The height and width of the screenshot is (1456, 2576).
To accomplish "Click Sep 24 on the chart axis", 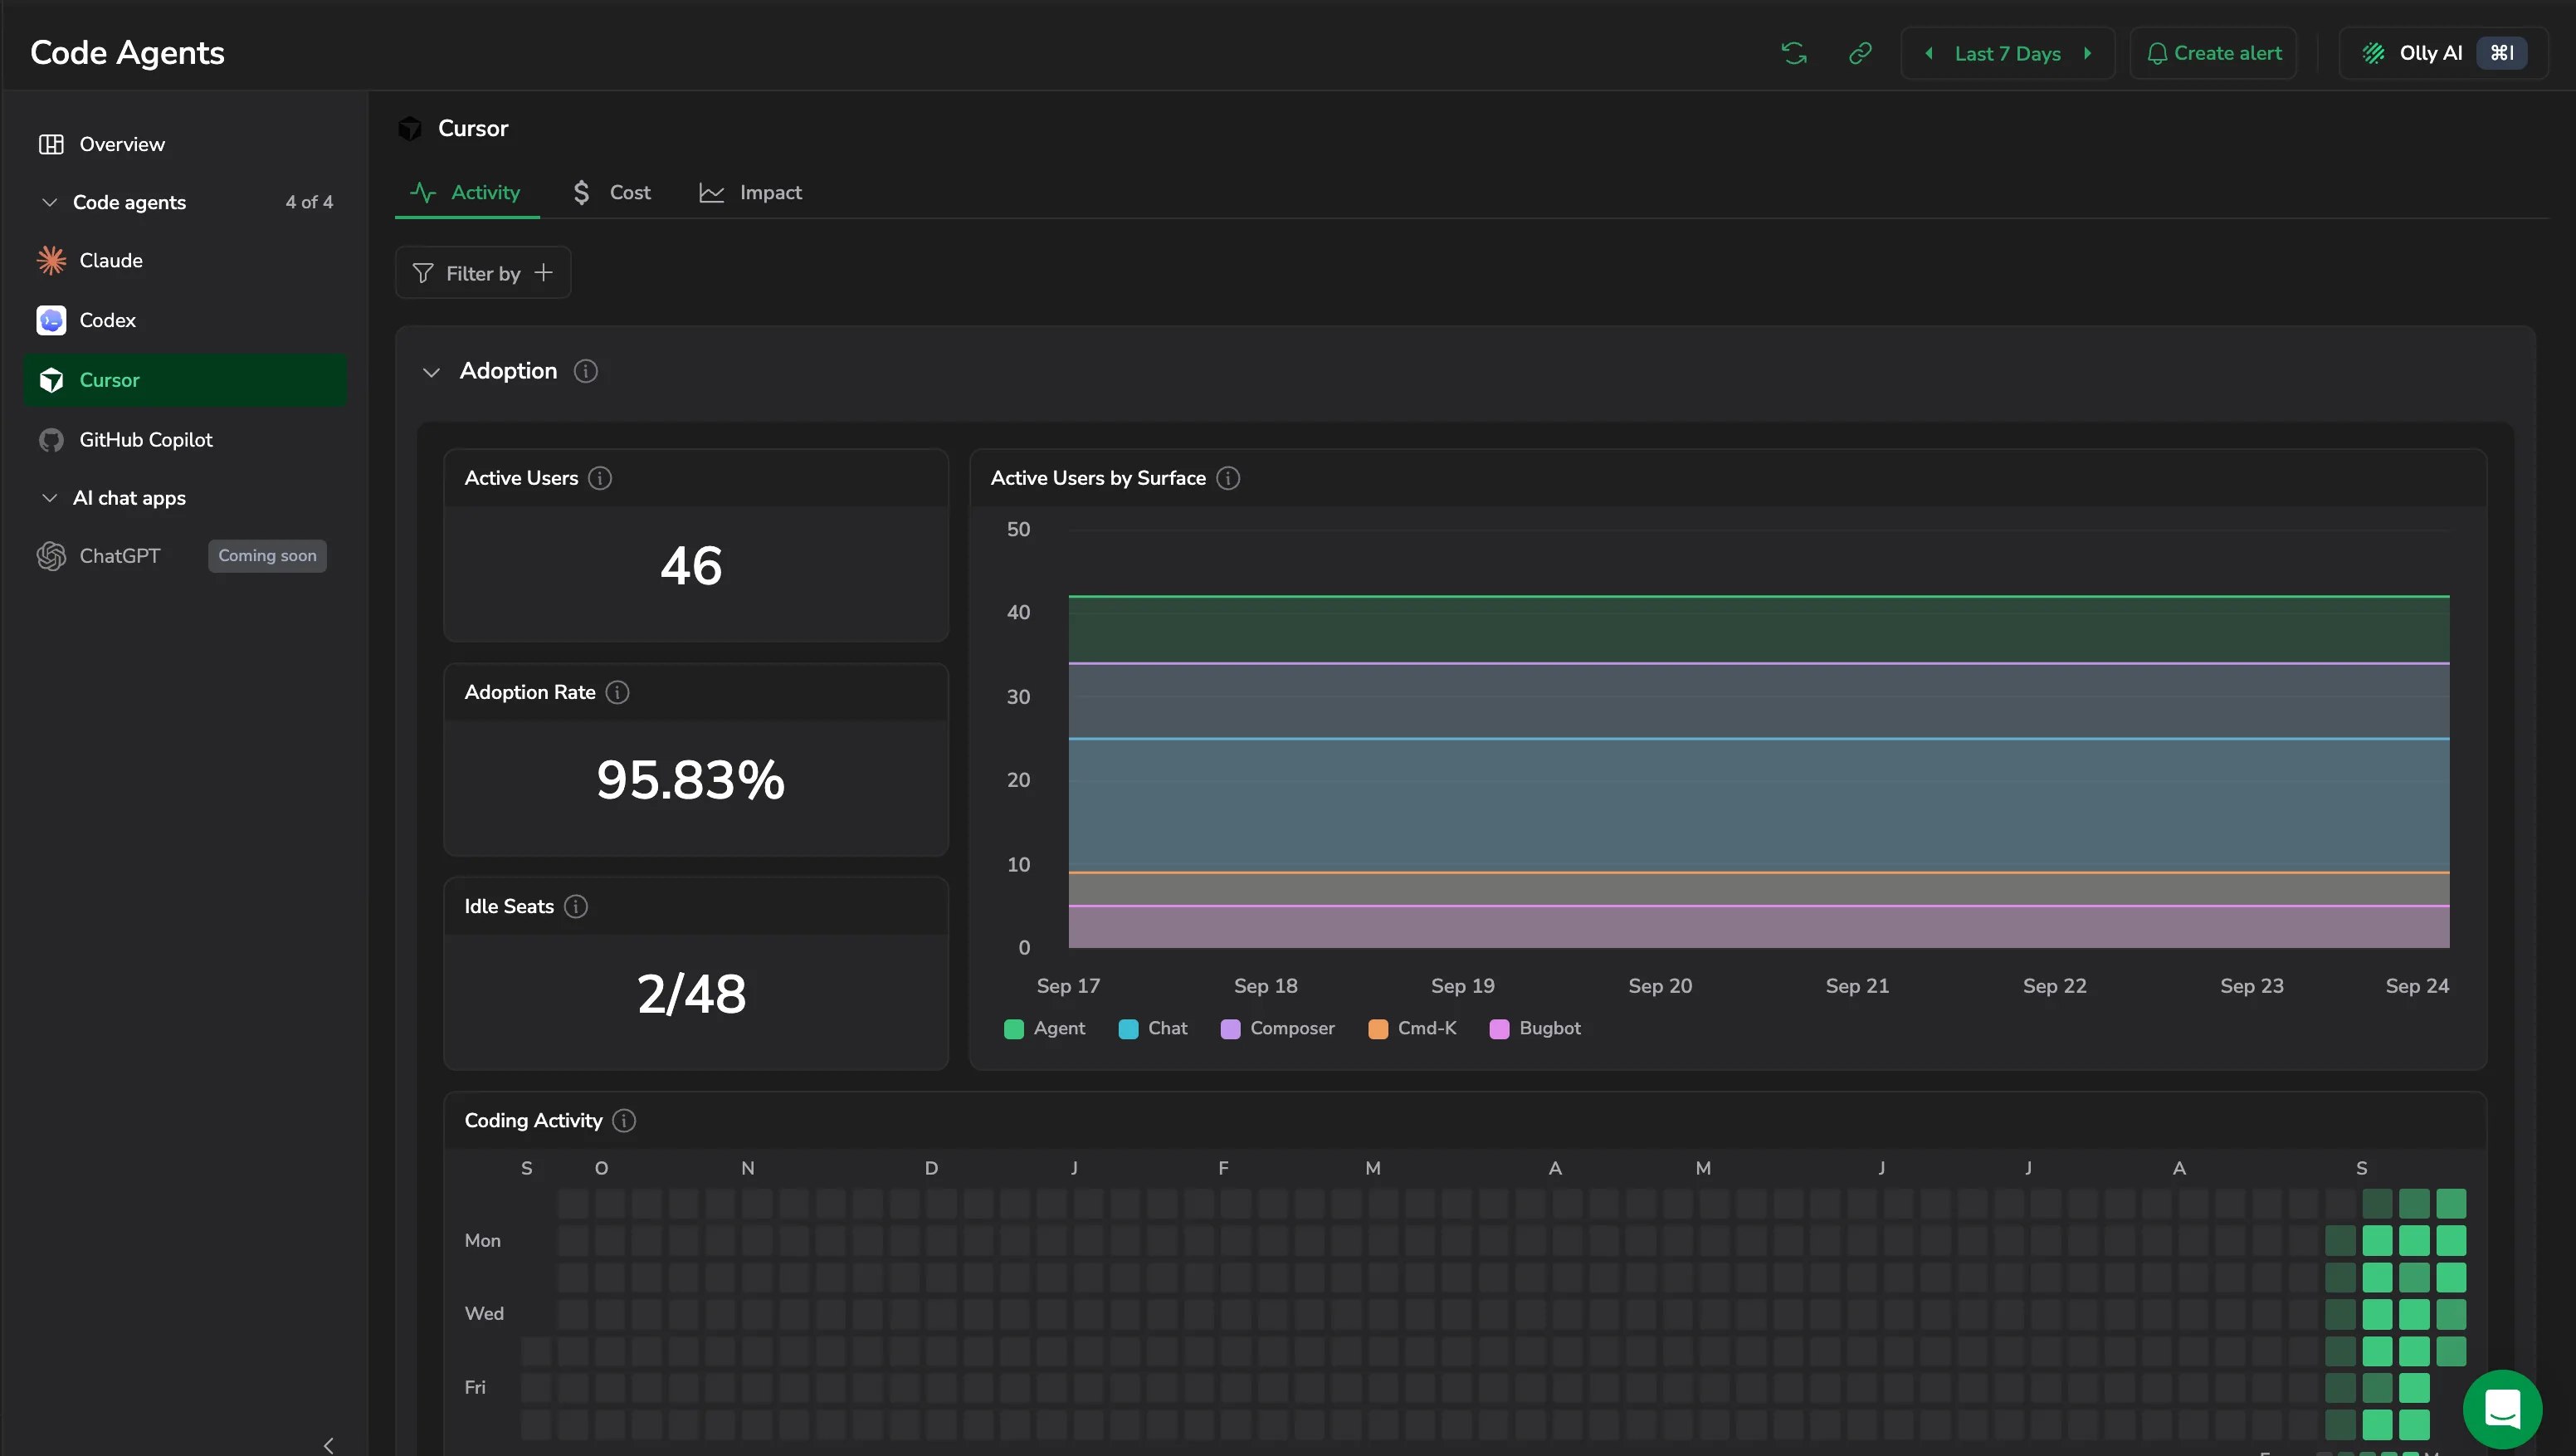I will coord(2417,986).
